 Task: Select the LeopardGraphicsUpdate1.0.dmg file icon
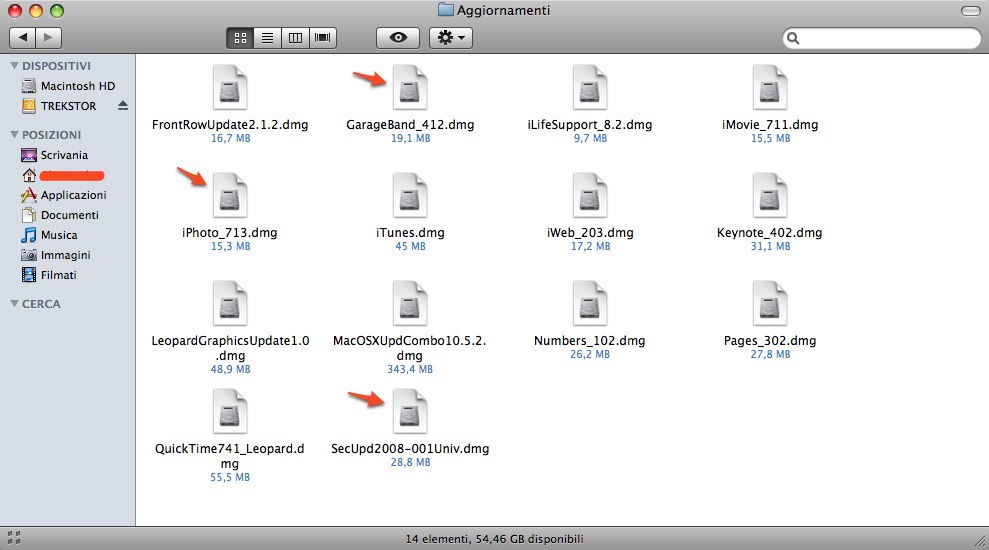[x=230, y=303]
